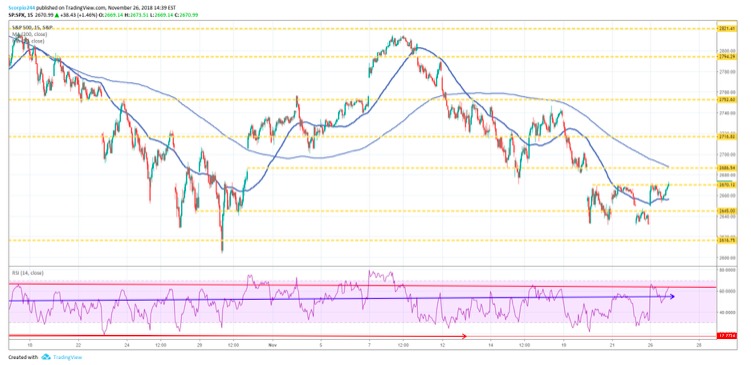Click the 2716.82 price level label
Viewport: 751px width, 365px height.
coord(727,137)
